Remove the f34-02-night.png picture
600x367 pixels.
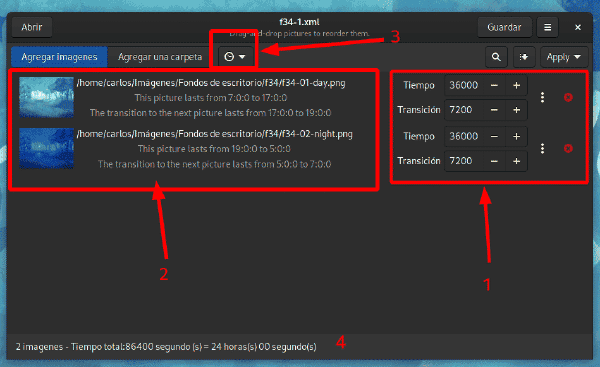coord(568,148)
